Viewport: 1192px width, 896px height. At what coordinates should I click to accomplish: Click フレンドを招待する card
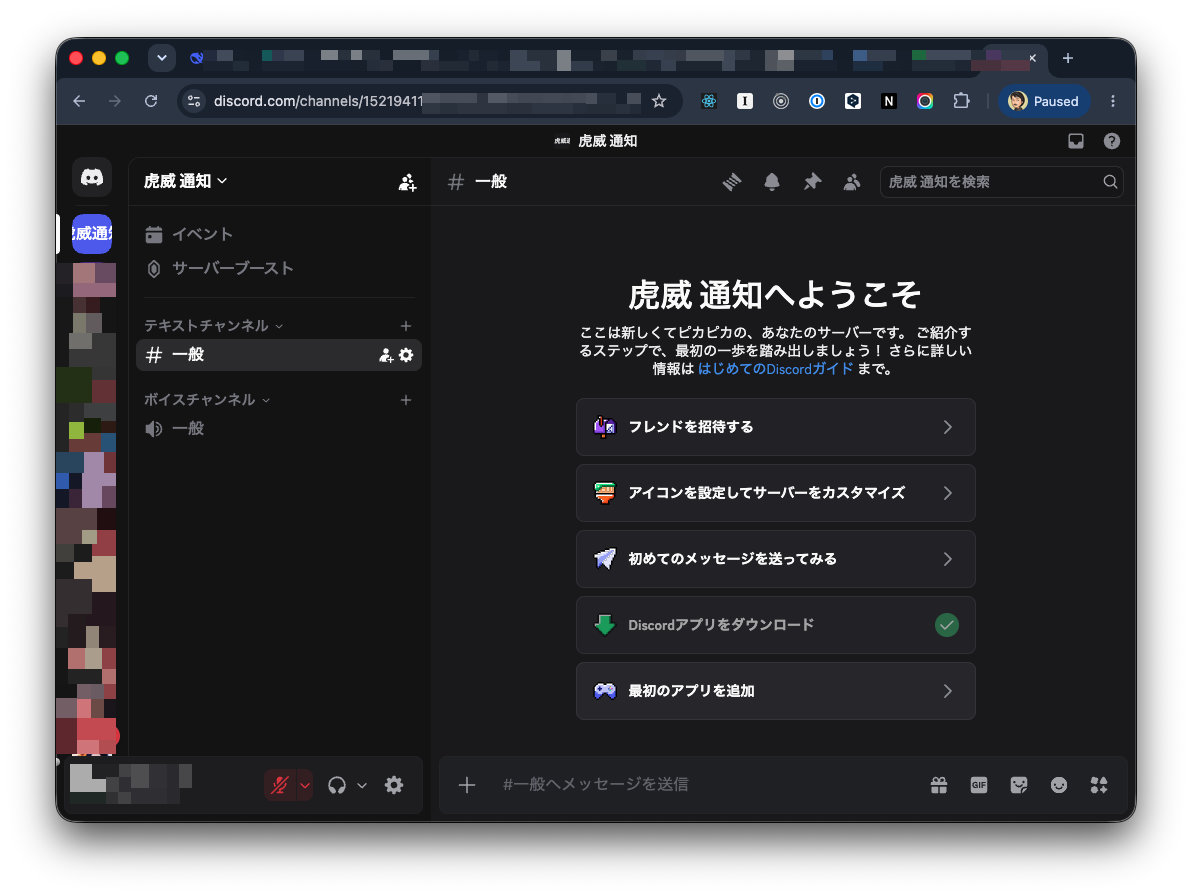coord(775,427)
